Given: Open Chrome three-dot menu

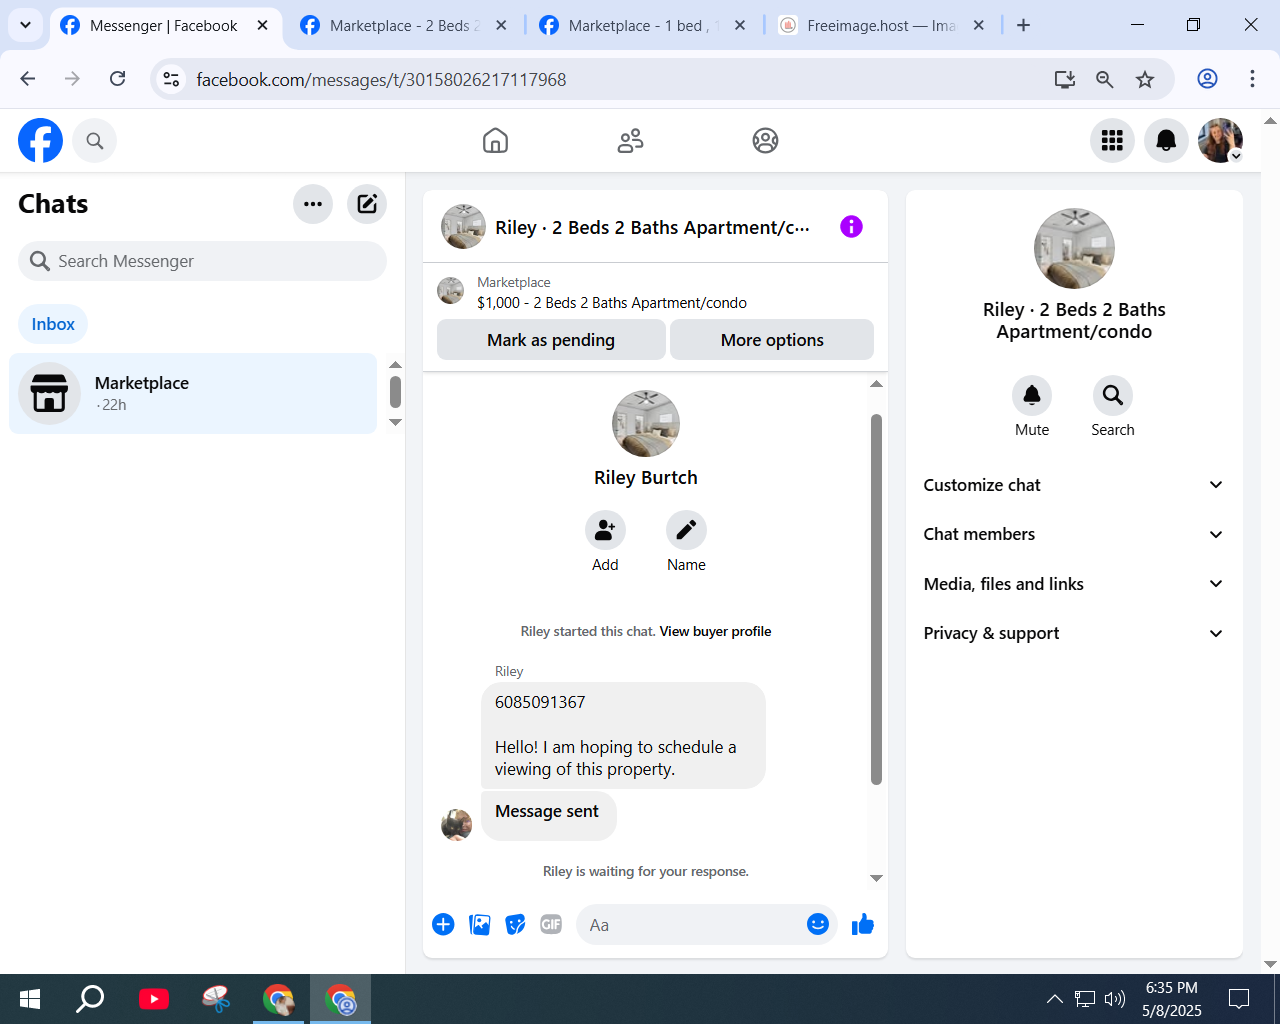Looking at the screenshot, I should pos(1252,79).
